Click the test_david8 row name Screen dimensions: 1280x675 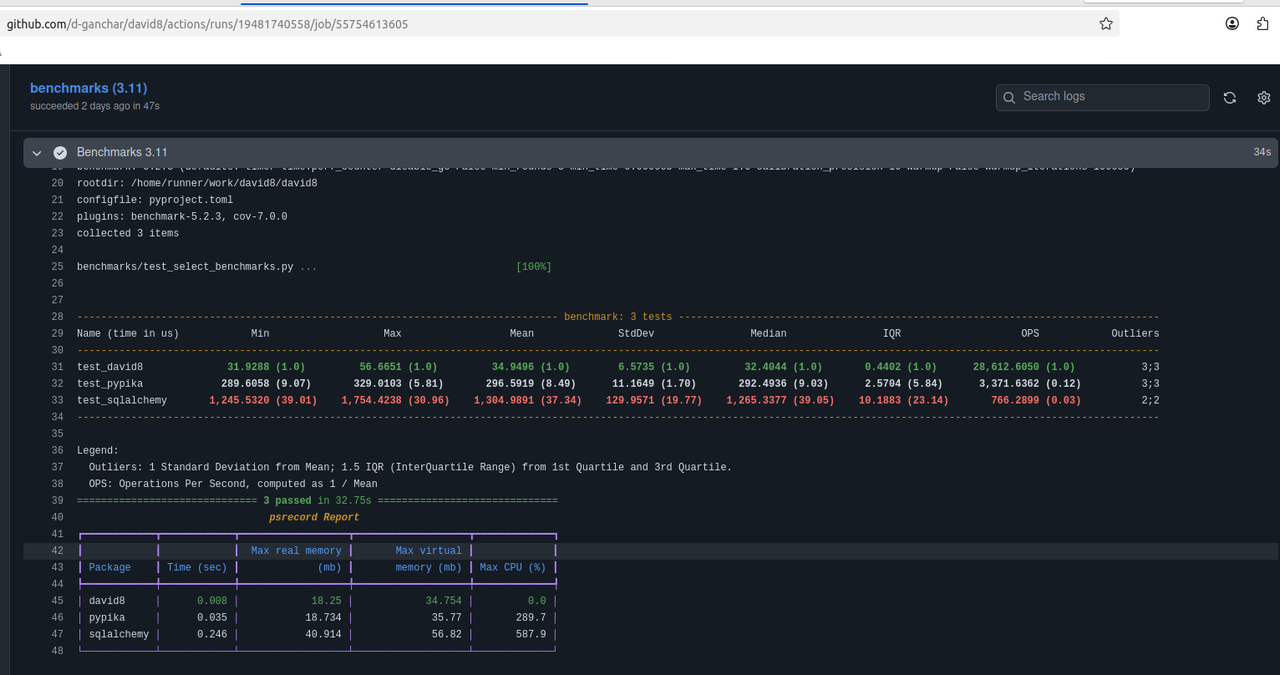click(x=110, y=367)
